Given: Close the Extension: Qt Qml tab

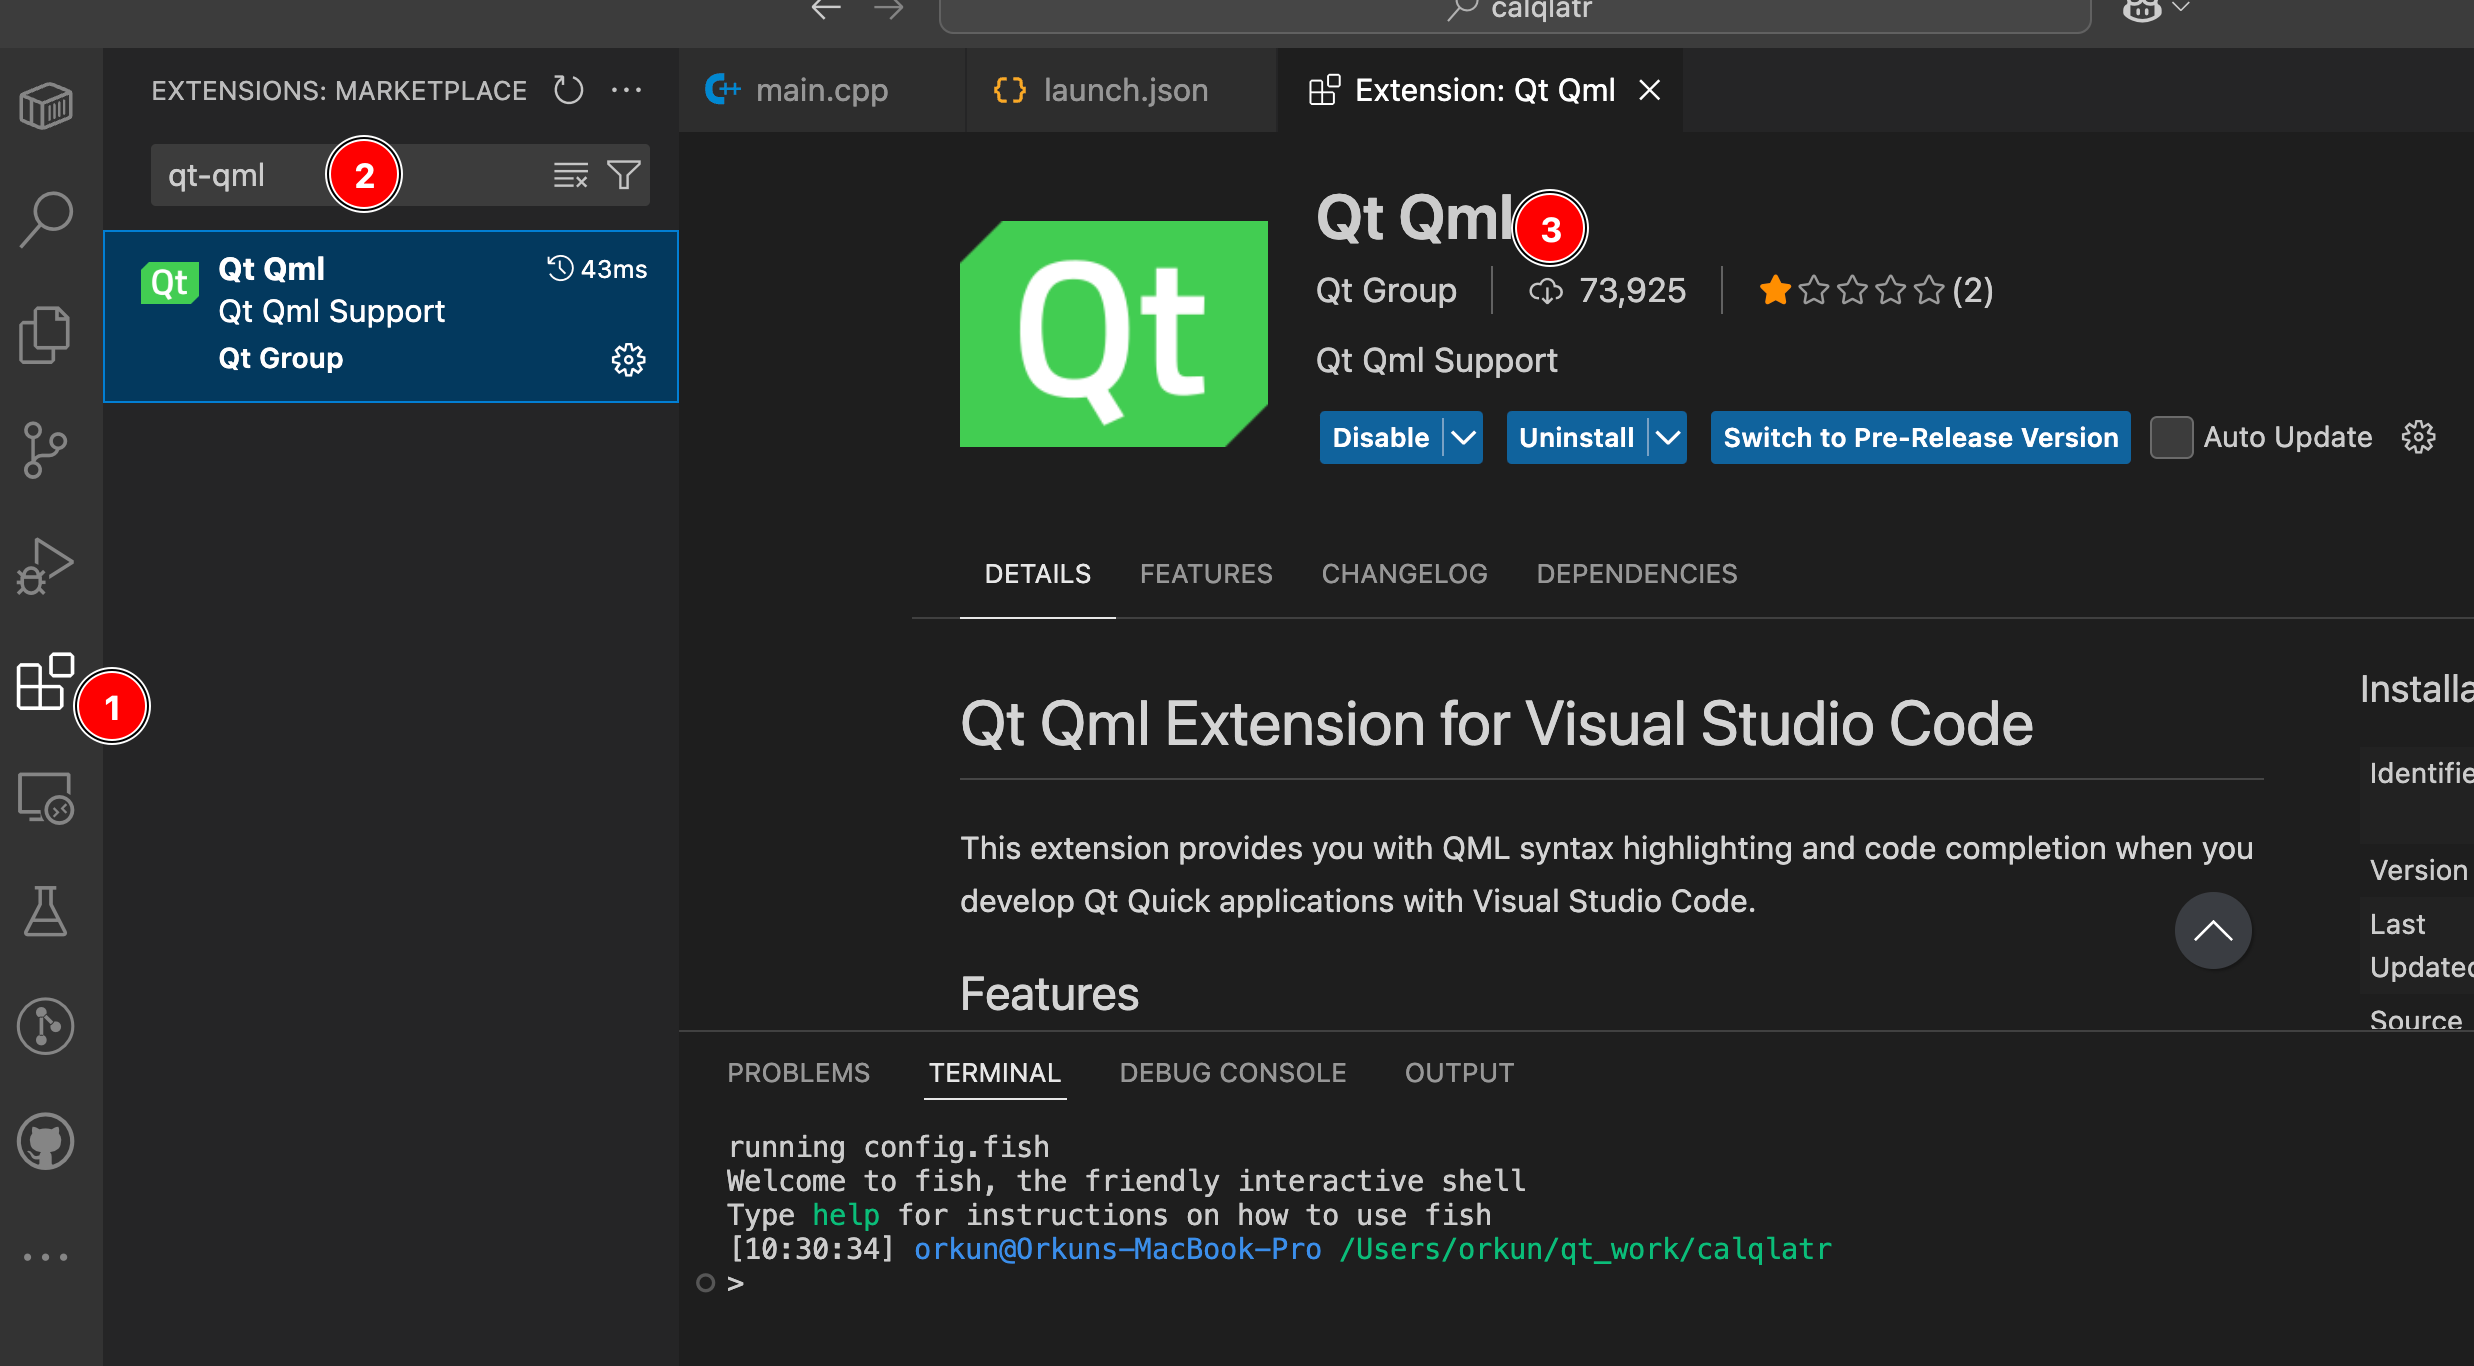Looking at the screenshot, I should pos(1650,90).
